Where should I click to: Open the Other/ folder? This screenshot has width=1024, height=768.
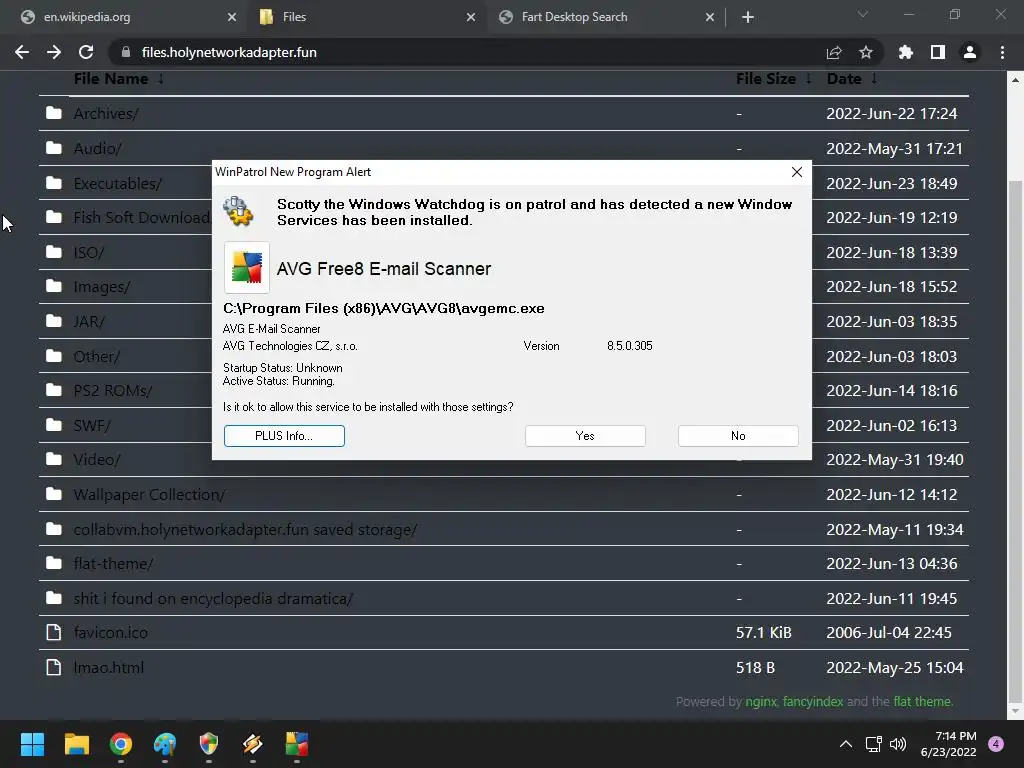click(97, 357)
